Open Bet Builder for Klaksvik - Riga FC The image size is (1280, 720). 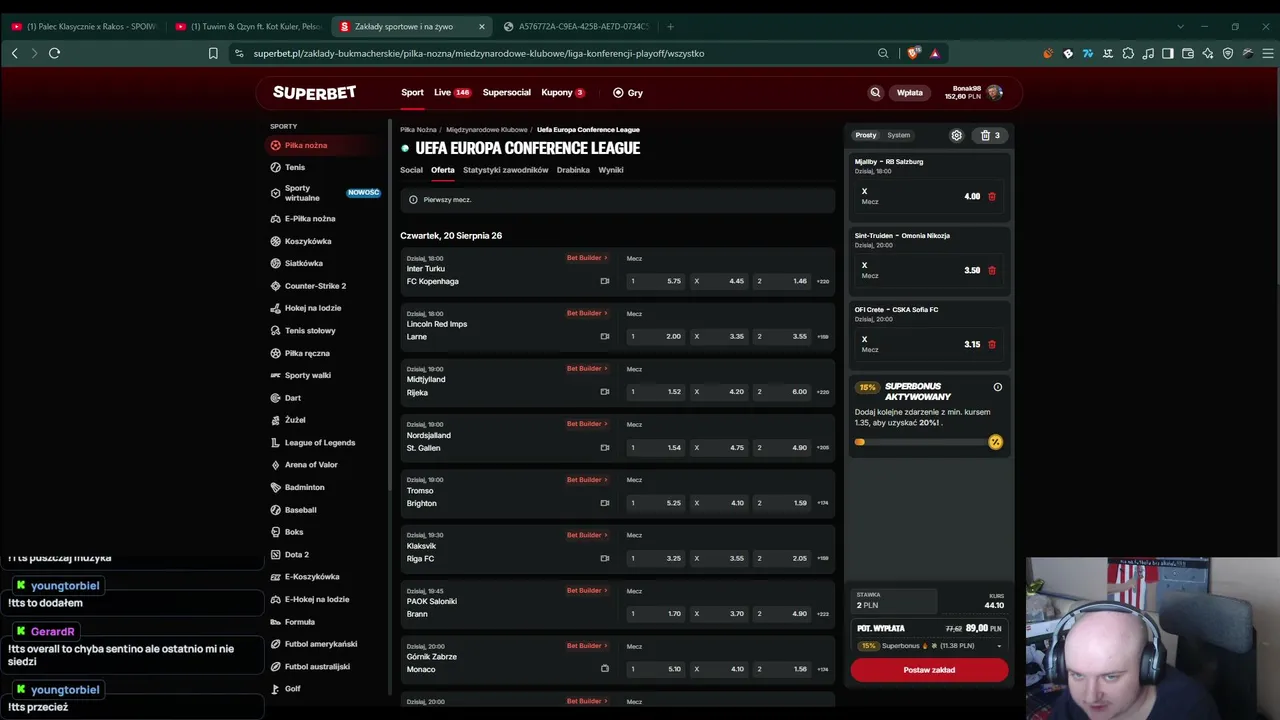587,535
